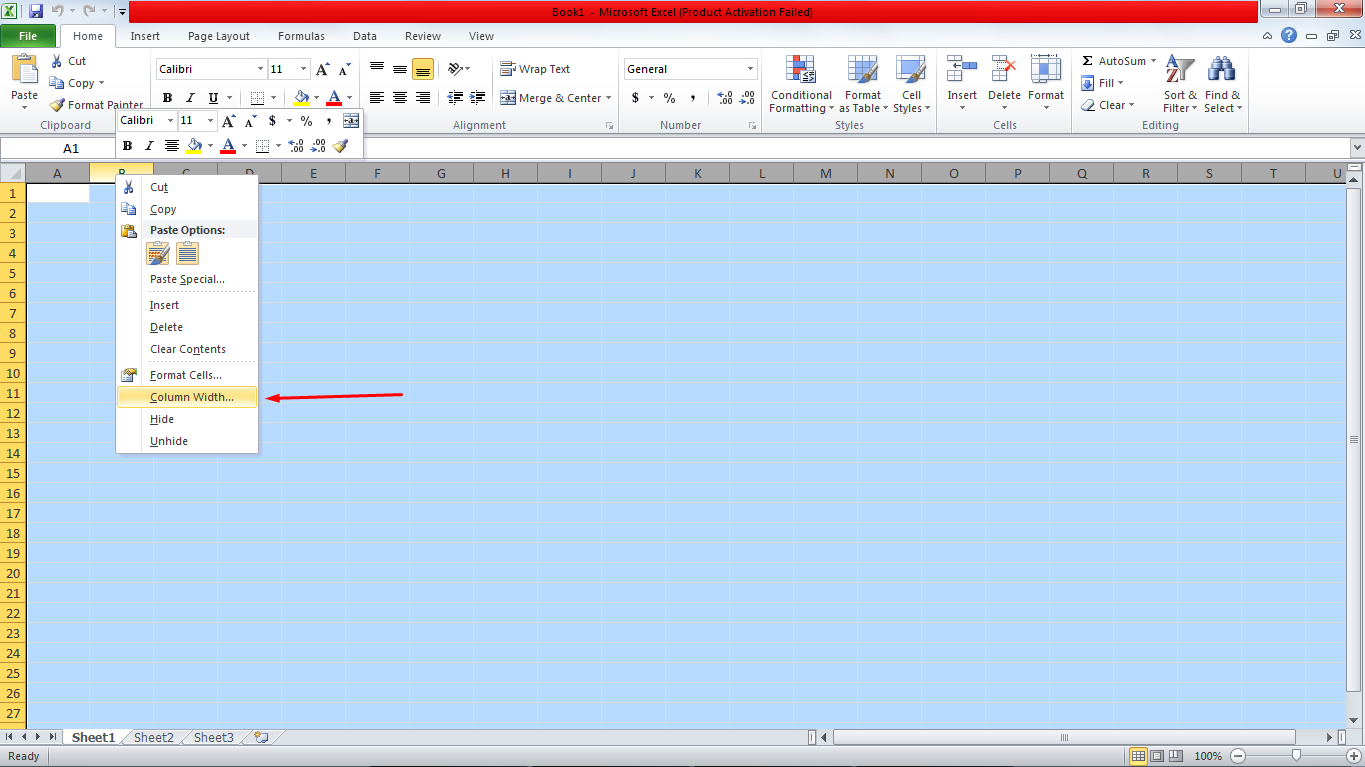This screenshot has height=767, width=1365.
Task: Click the Center align icon in the mini toolbar
Action: point(172,146)
